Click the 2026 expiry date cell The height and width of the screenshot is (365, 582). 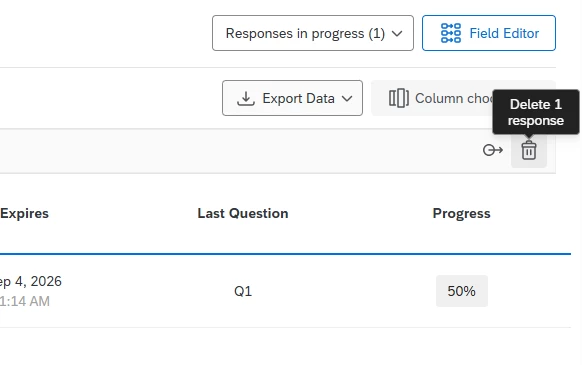[x=30, y=281]
